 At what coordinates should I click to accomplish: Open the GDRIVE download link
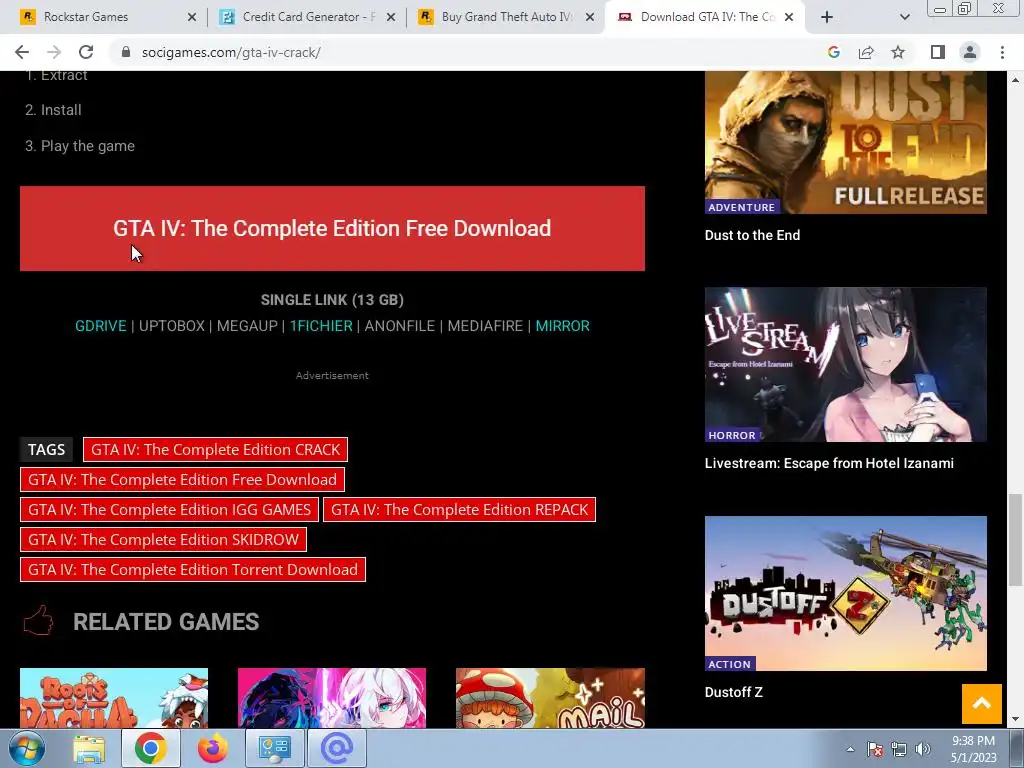(x=101, y=326)
